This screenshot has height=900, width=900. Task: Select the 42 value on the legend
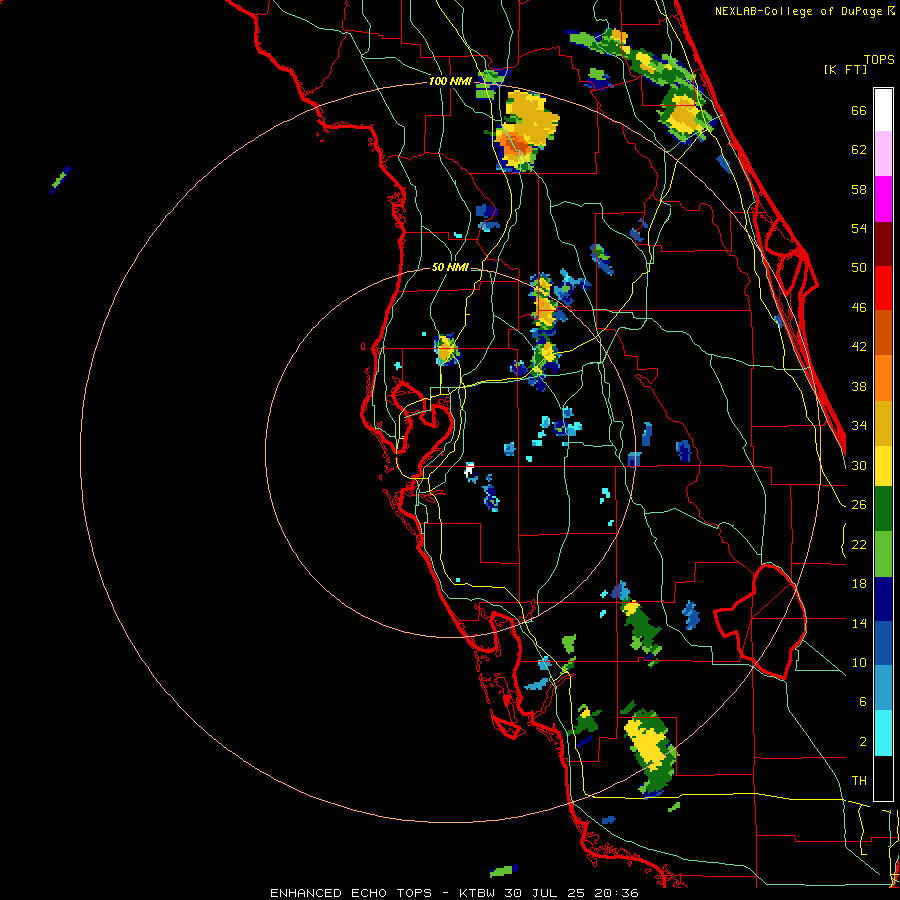tap(859, 347)
